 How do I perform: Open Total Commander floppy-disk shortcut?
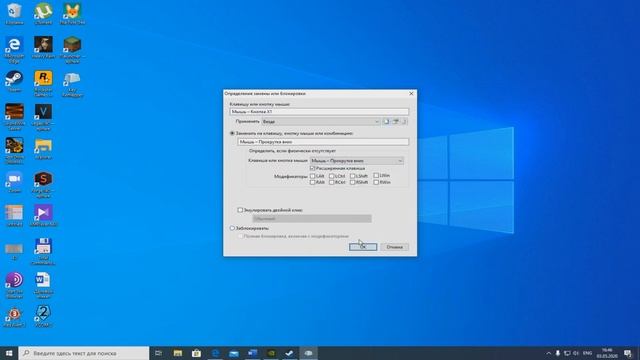pyautogui.click(x=43, y=252)
